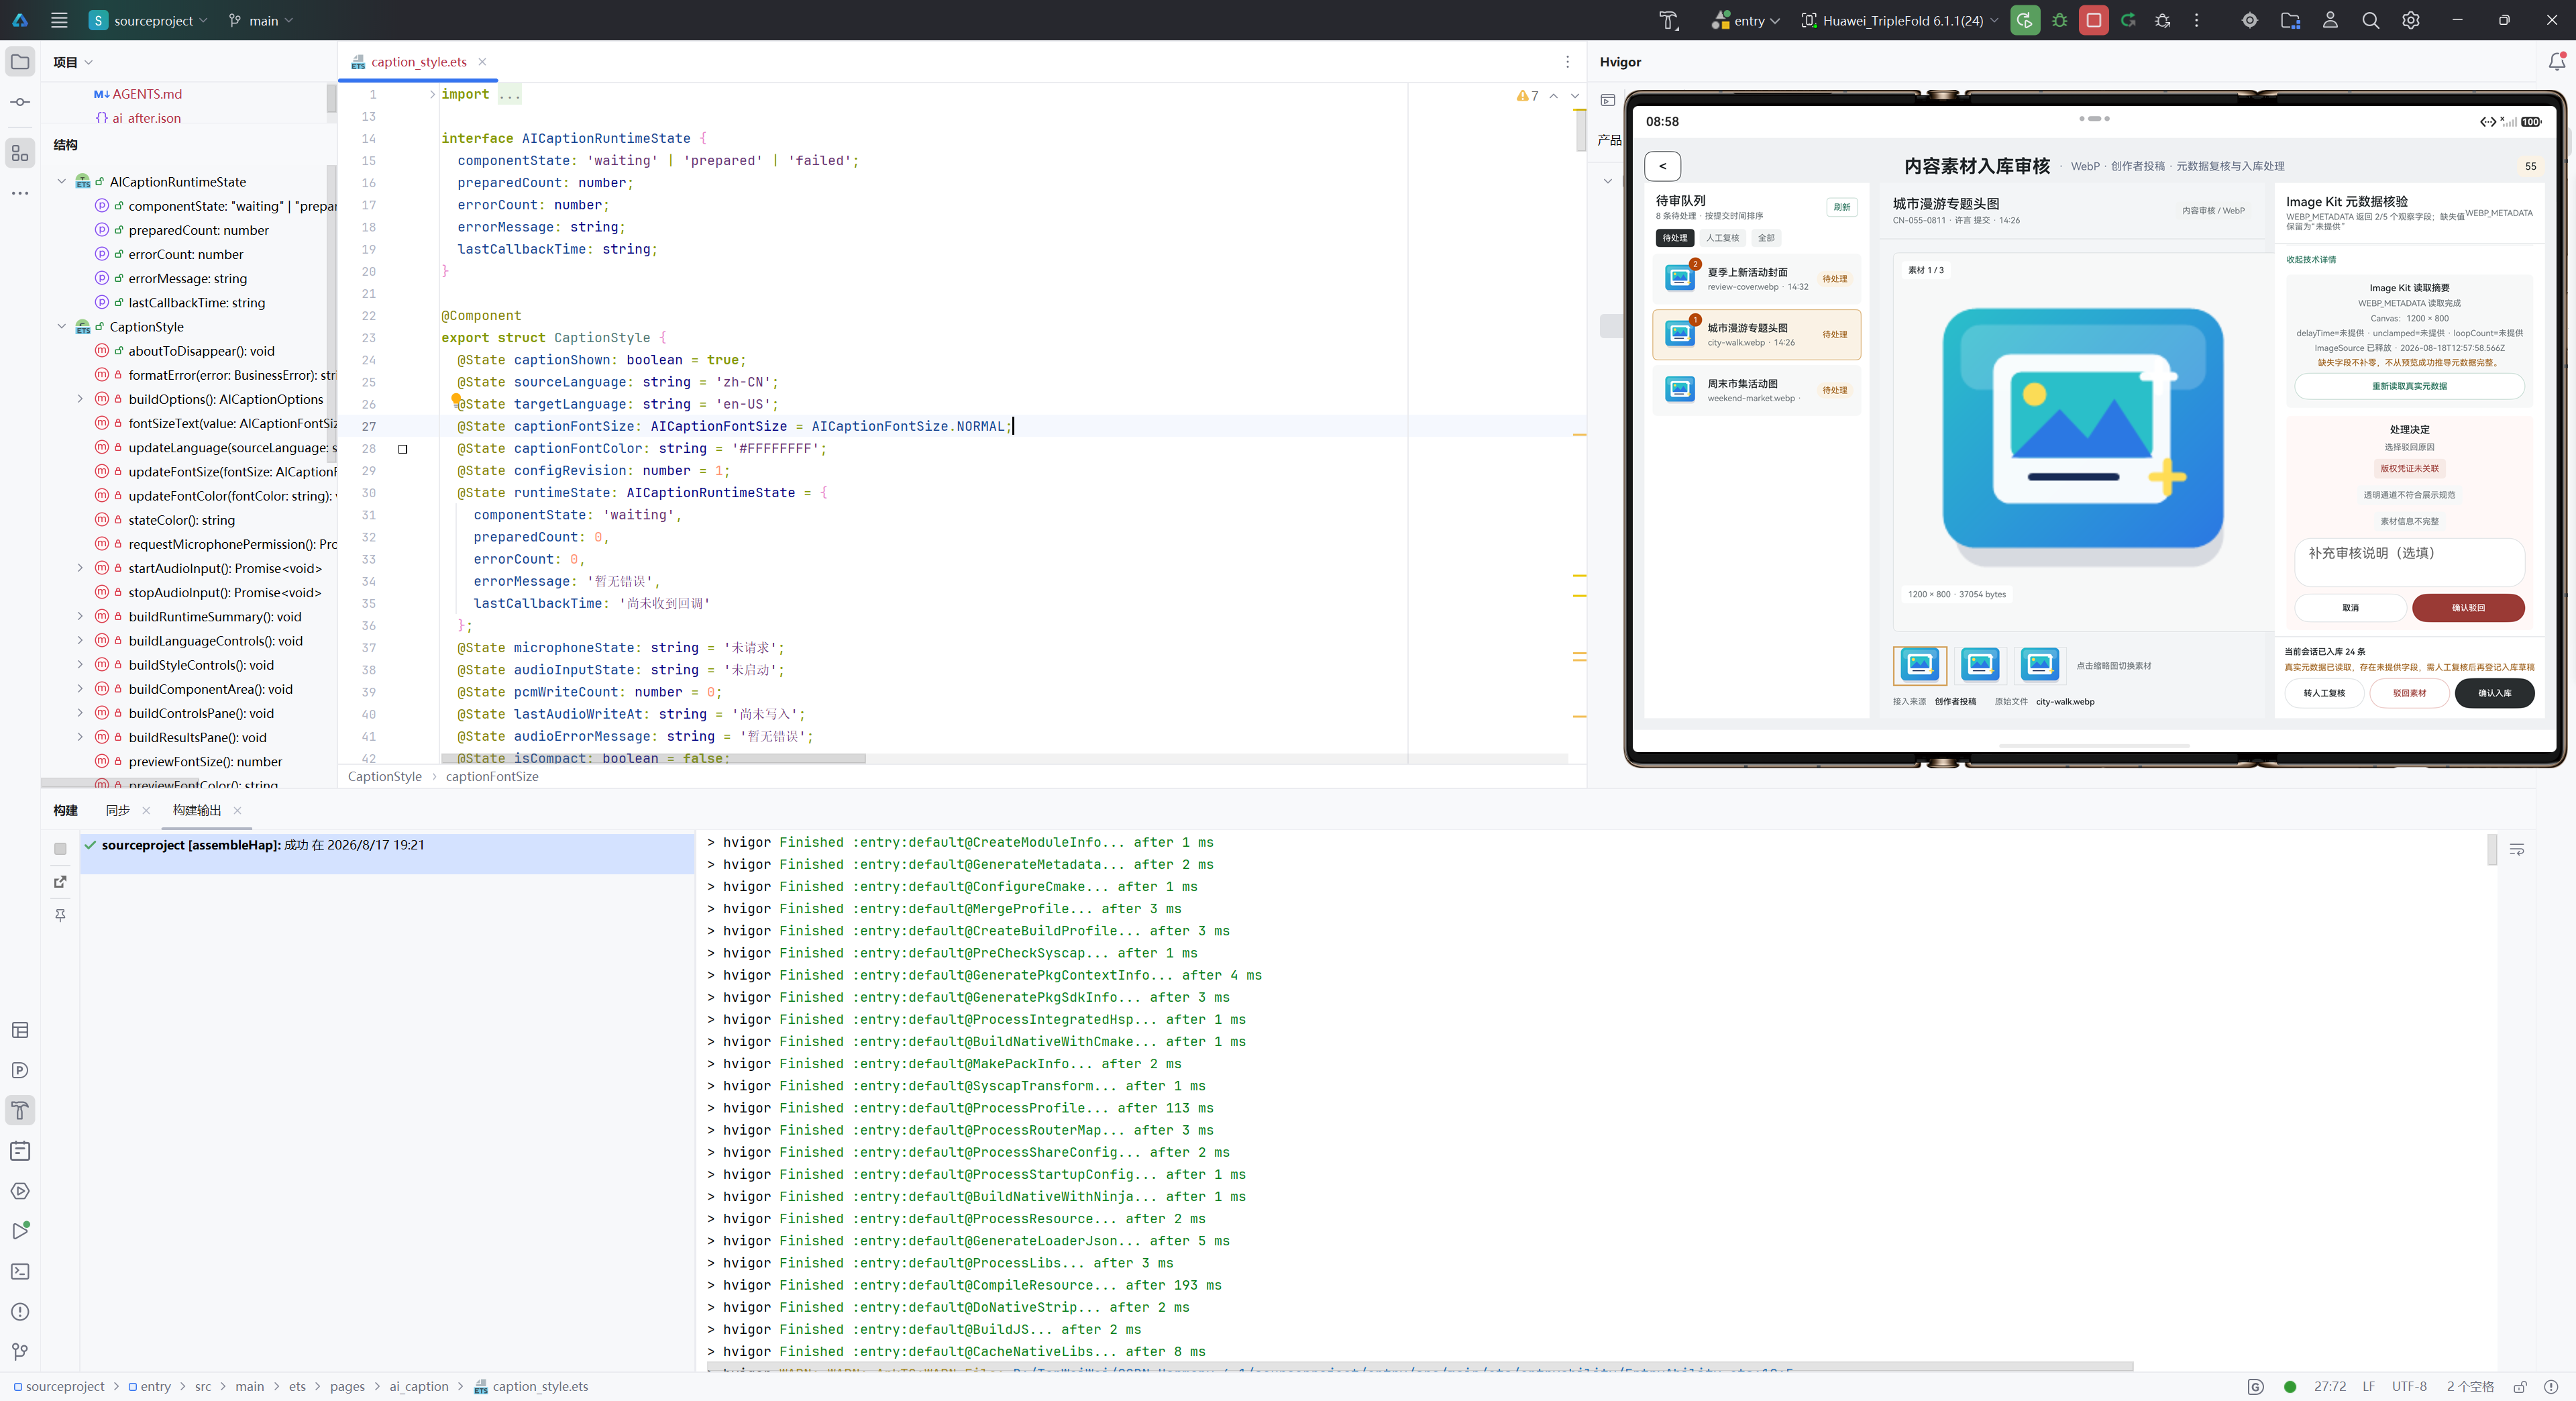The height and width of the screenshot is (1401, 2576).
Task: Open the Git version control tool window icon
Action: 20,1352
